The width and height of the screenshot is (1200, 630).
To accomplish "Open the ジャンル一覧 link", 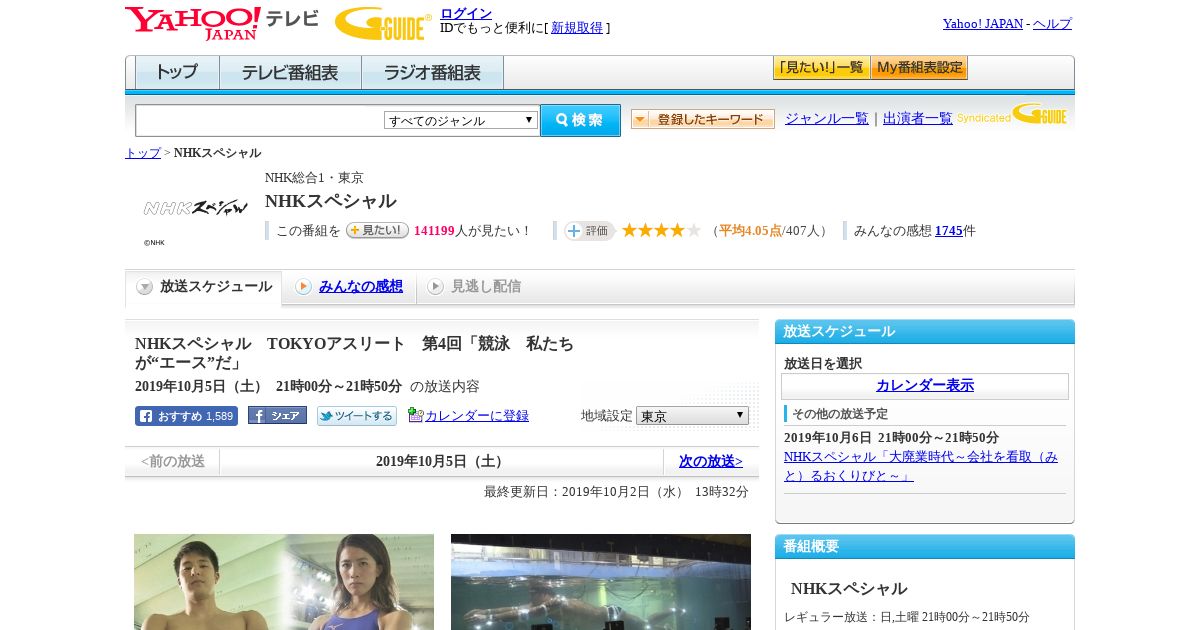I will coord(826,118).
